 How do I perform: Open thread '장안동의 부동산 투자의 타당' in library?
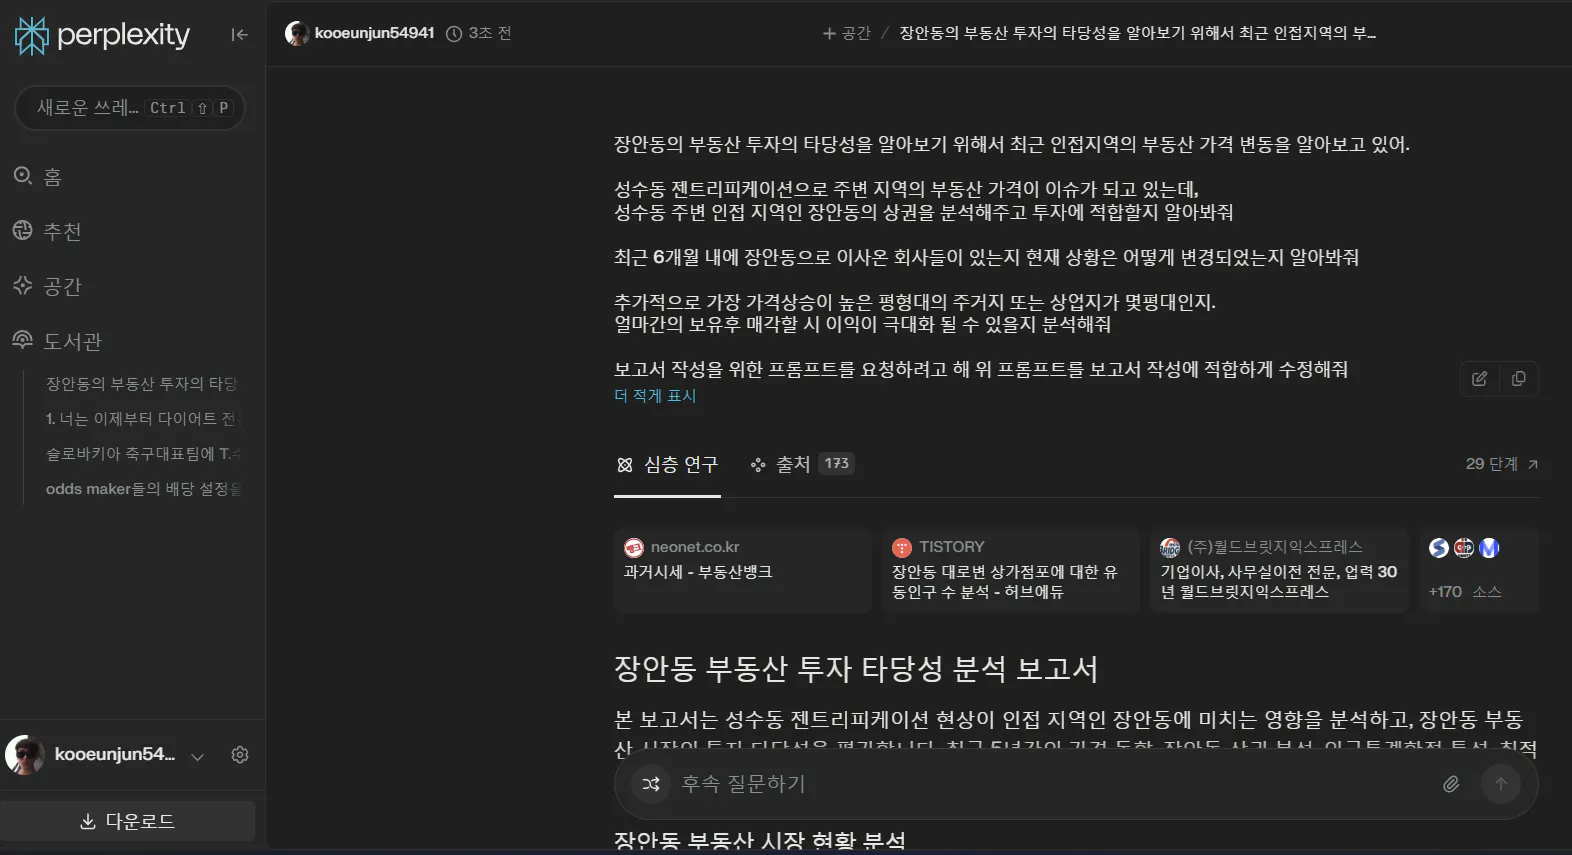coord(141,384)
